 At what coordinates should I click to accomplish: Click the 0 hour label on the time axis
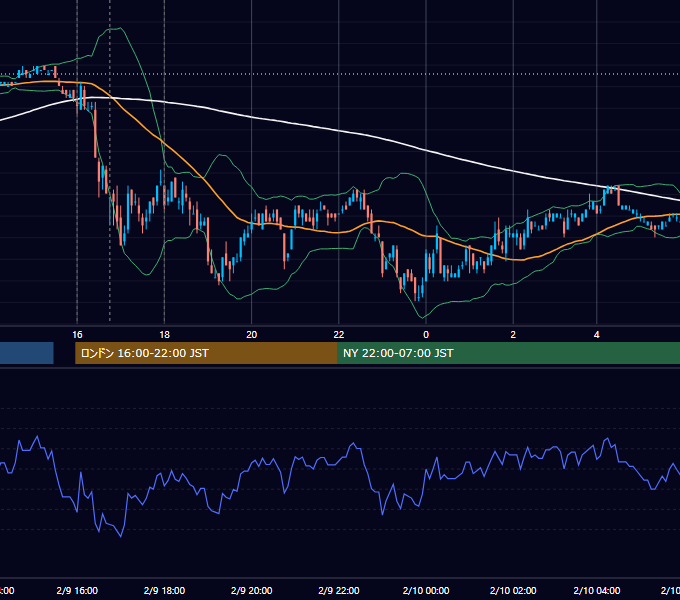[x=426, y=335]
